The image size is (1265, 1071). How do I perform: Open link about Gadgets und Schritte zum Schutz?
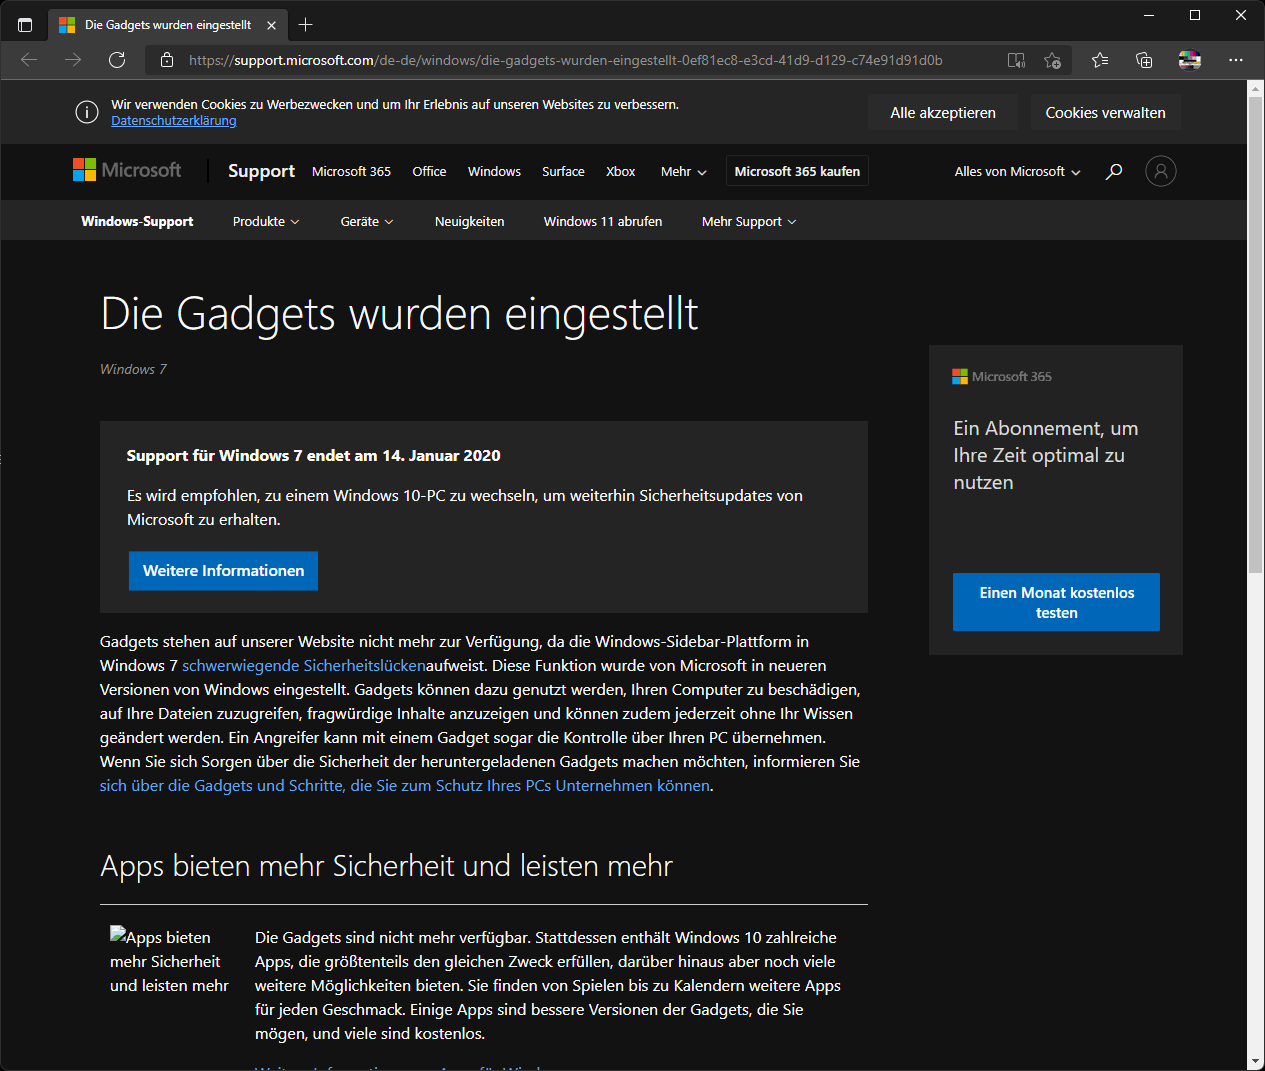pyautogui.click(x=405, y=786)
